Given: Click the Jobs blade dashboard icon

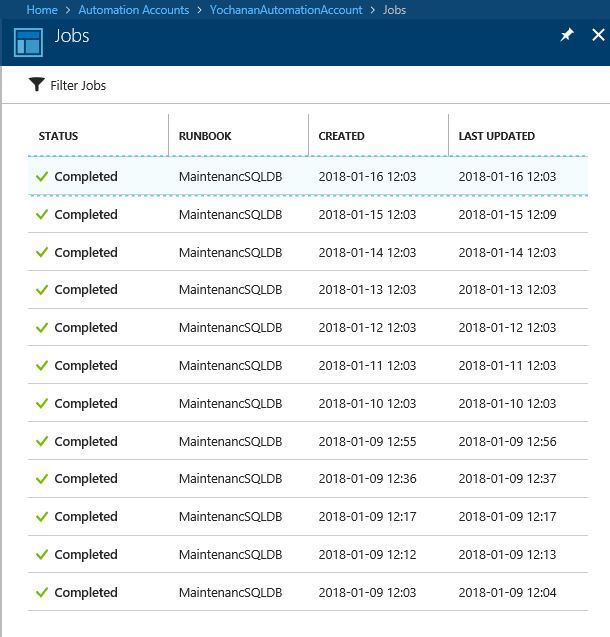Looking at the screenshot, I should click(28, 42).
